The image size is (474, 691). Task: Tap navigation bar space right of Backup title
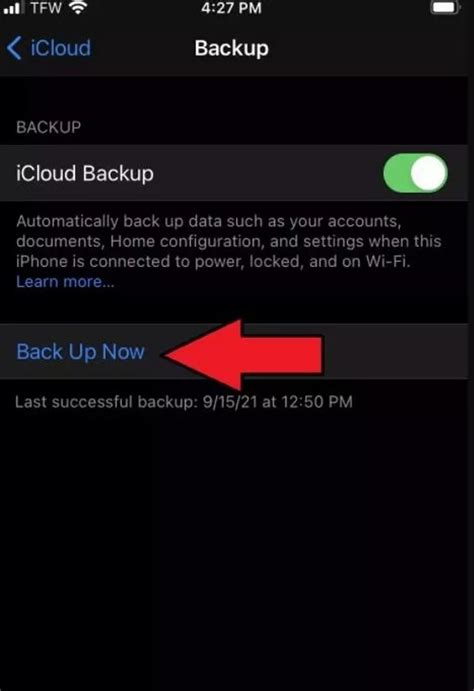coord(368,48)
